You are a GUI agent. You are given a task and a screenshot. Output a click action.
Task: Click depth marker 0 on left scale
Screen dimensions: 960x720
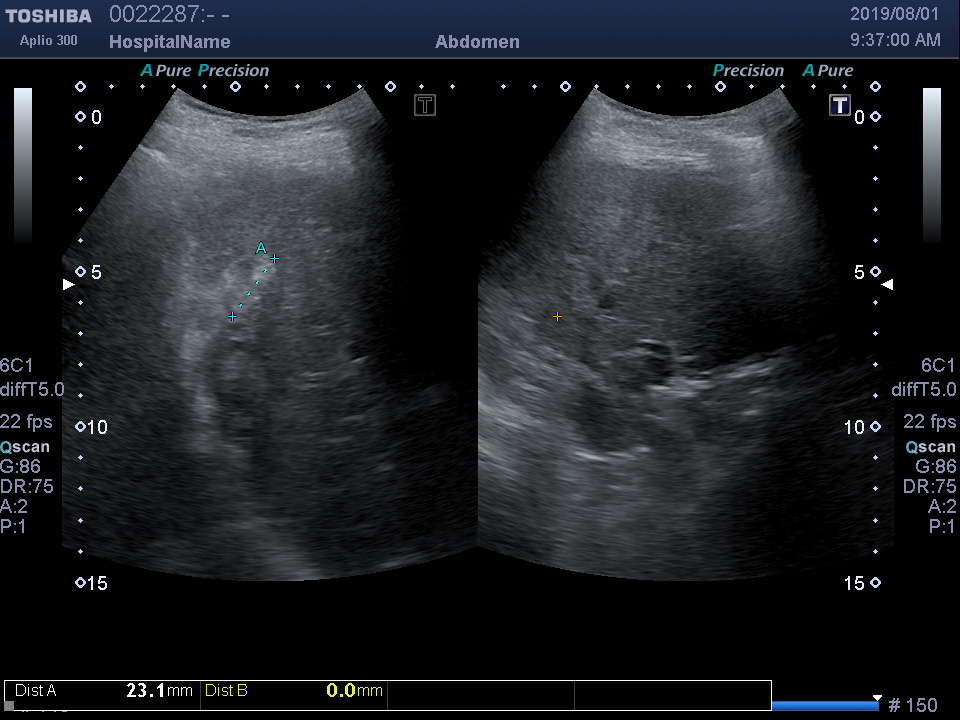pyautogui.click(x=96, y=118)
